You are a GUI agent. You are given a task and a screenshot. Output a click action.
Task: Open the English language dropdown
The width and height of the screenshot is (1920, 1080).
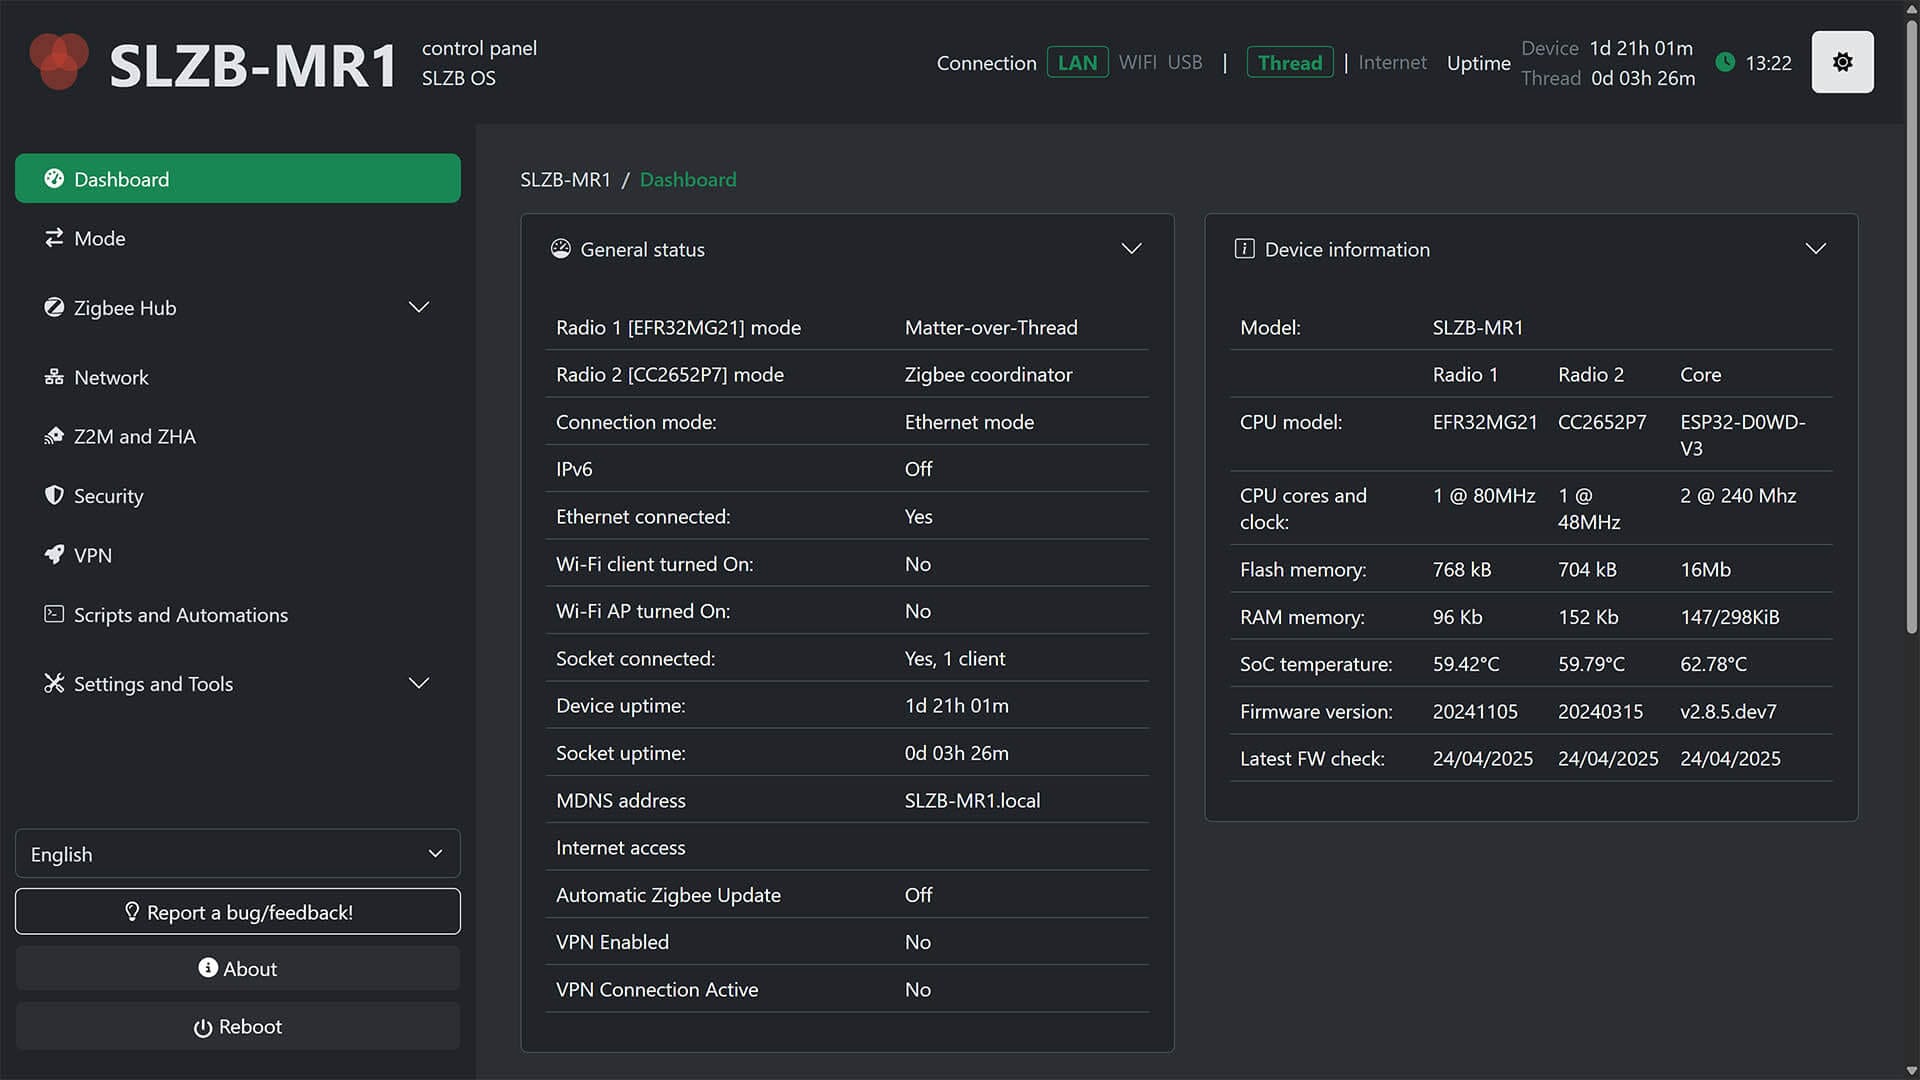237,854
